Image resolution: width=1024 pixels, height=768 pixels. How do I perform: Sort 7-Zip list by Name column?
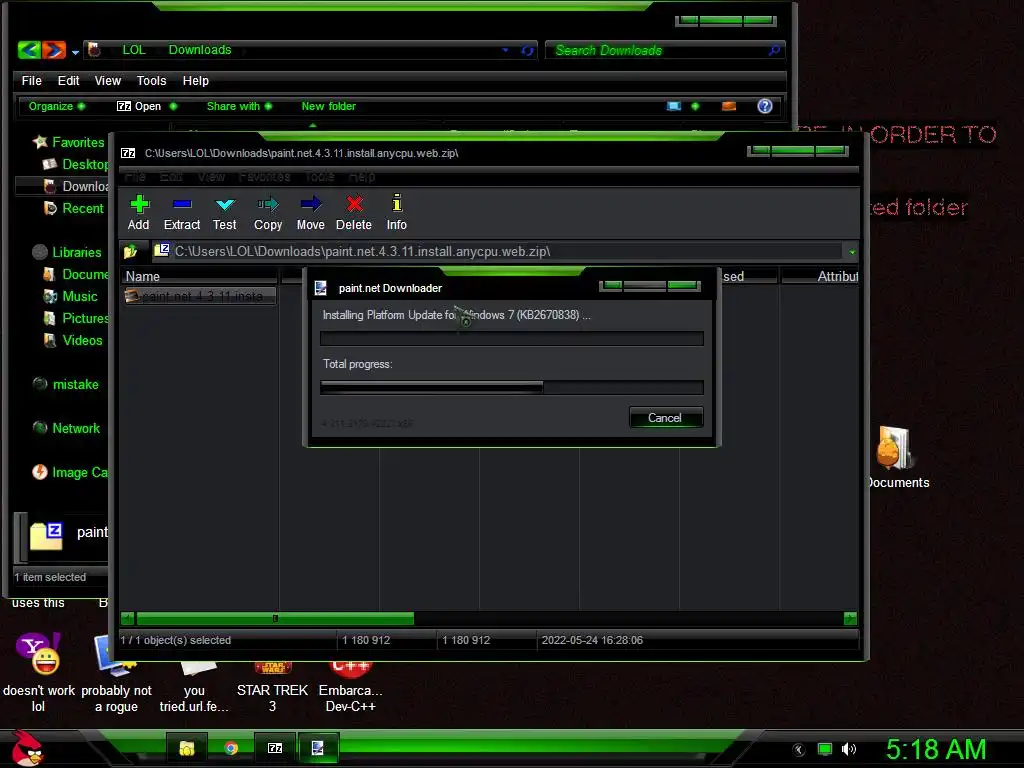(x=199, y=276)
